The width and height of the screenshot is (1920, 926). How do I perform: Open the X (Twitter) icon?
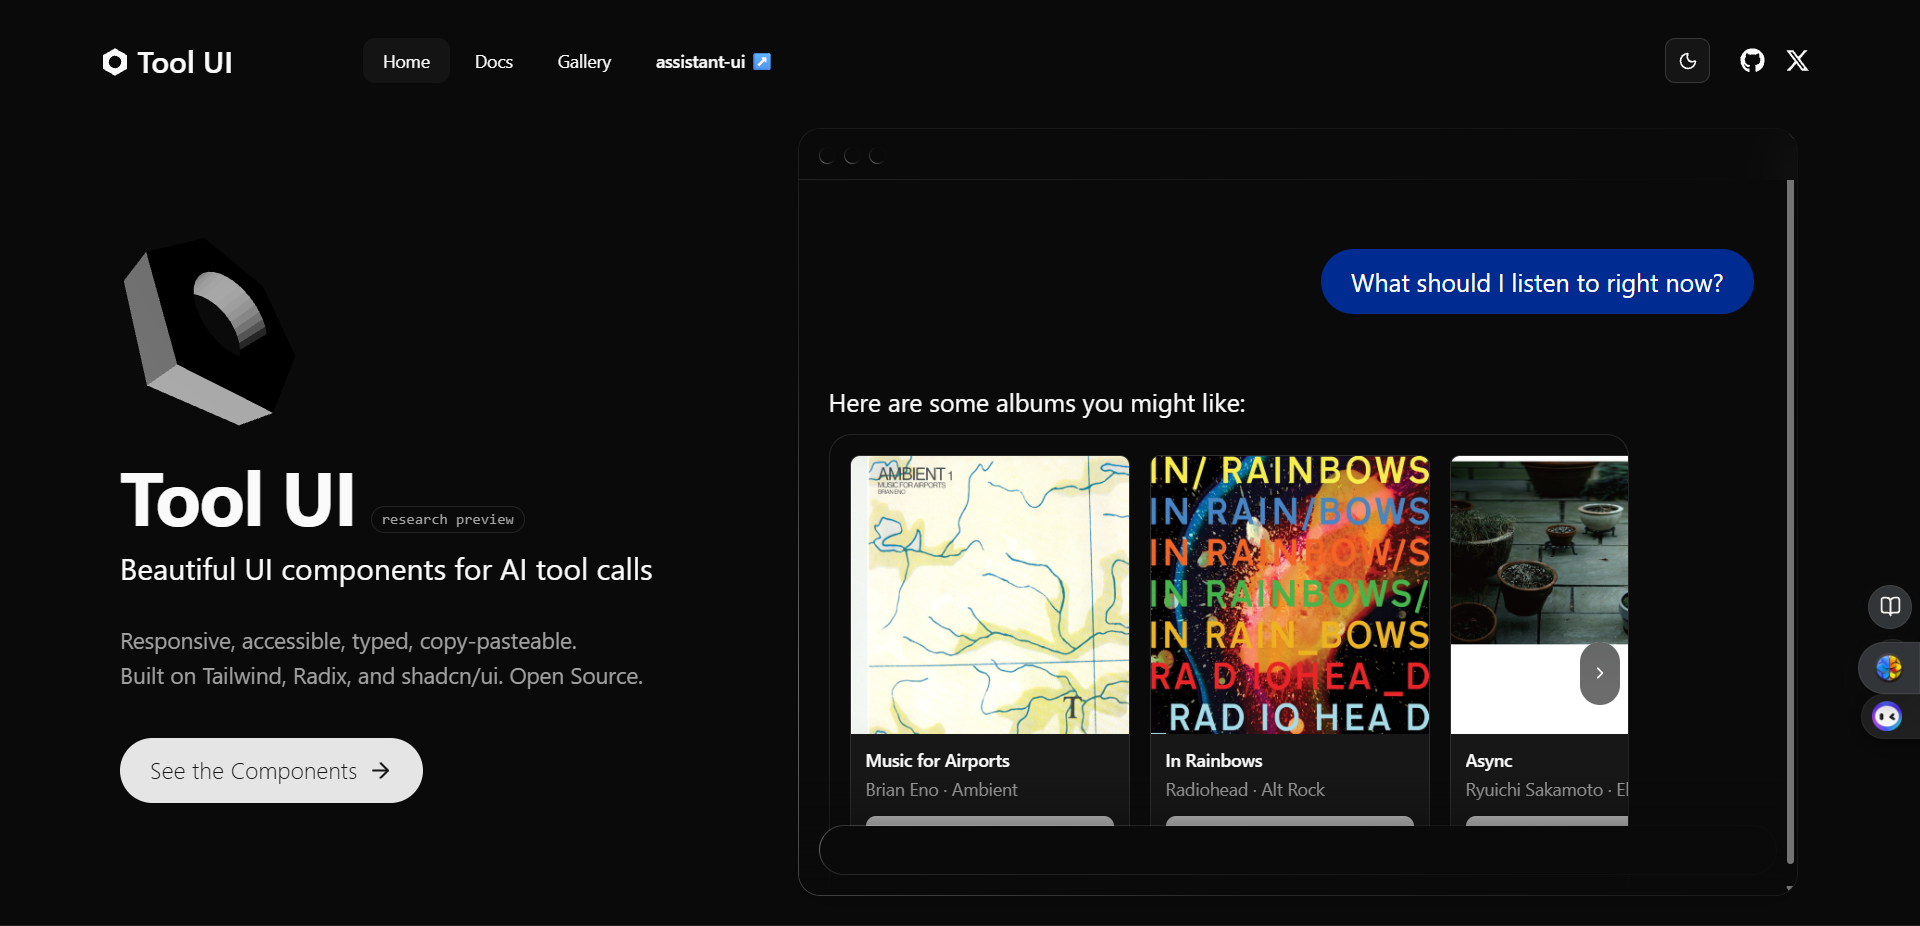1797,61
